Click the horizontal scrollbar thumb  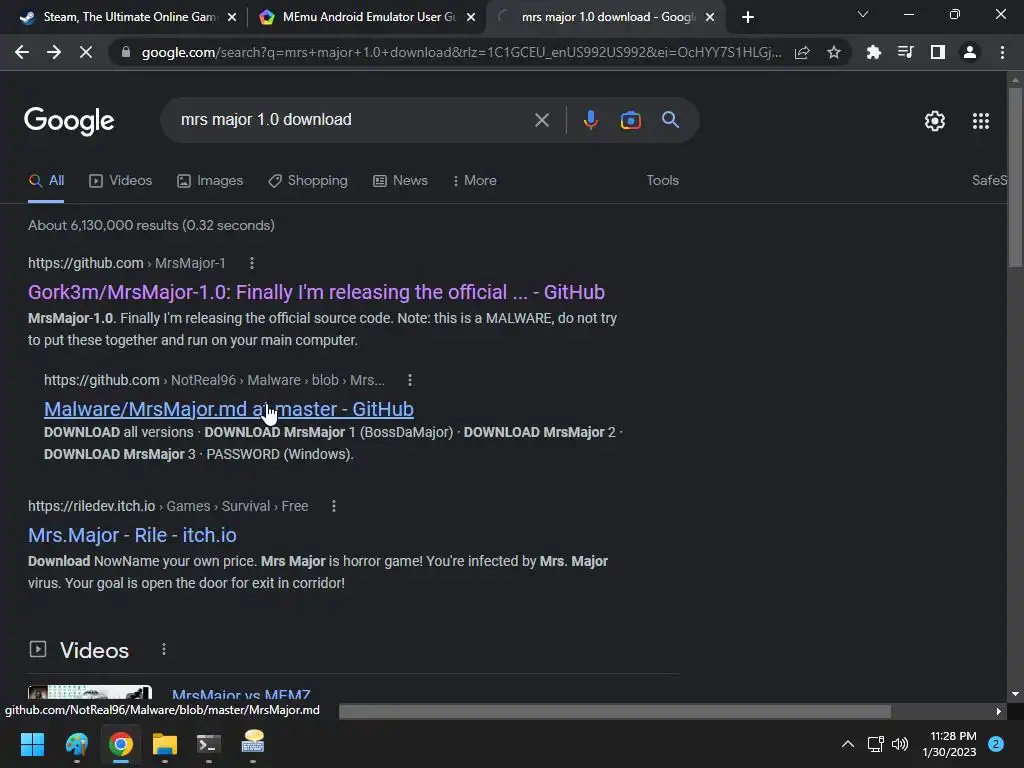click(615, 711)
